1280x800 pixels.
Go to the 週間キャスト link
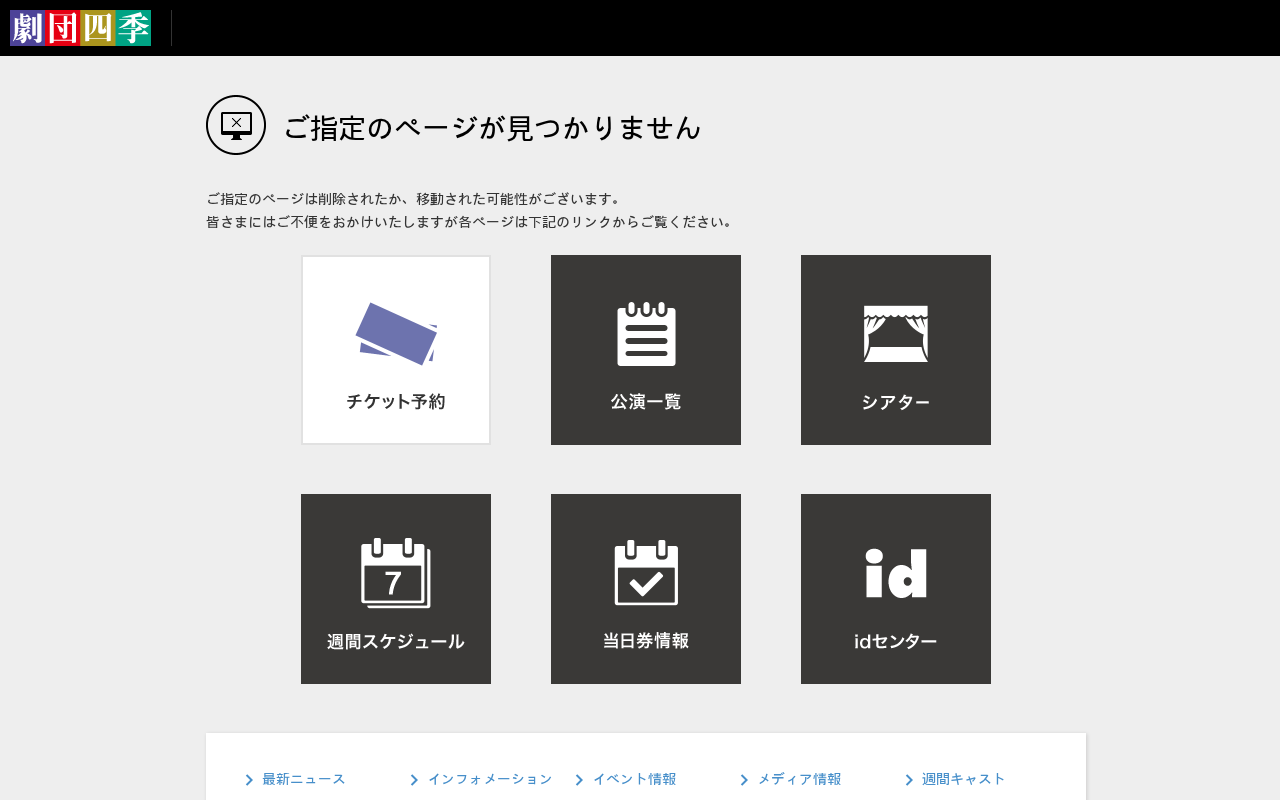click(x=964, y=779)
